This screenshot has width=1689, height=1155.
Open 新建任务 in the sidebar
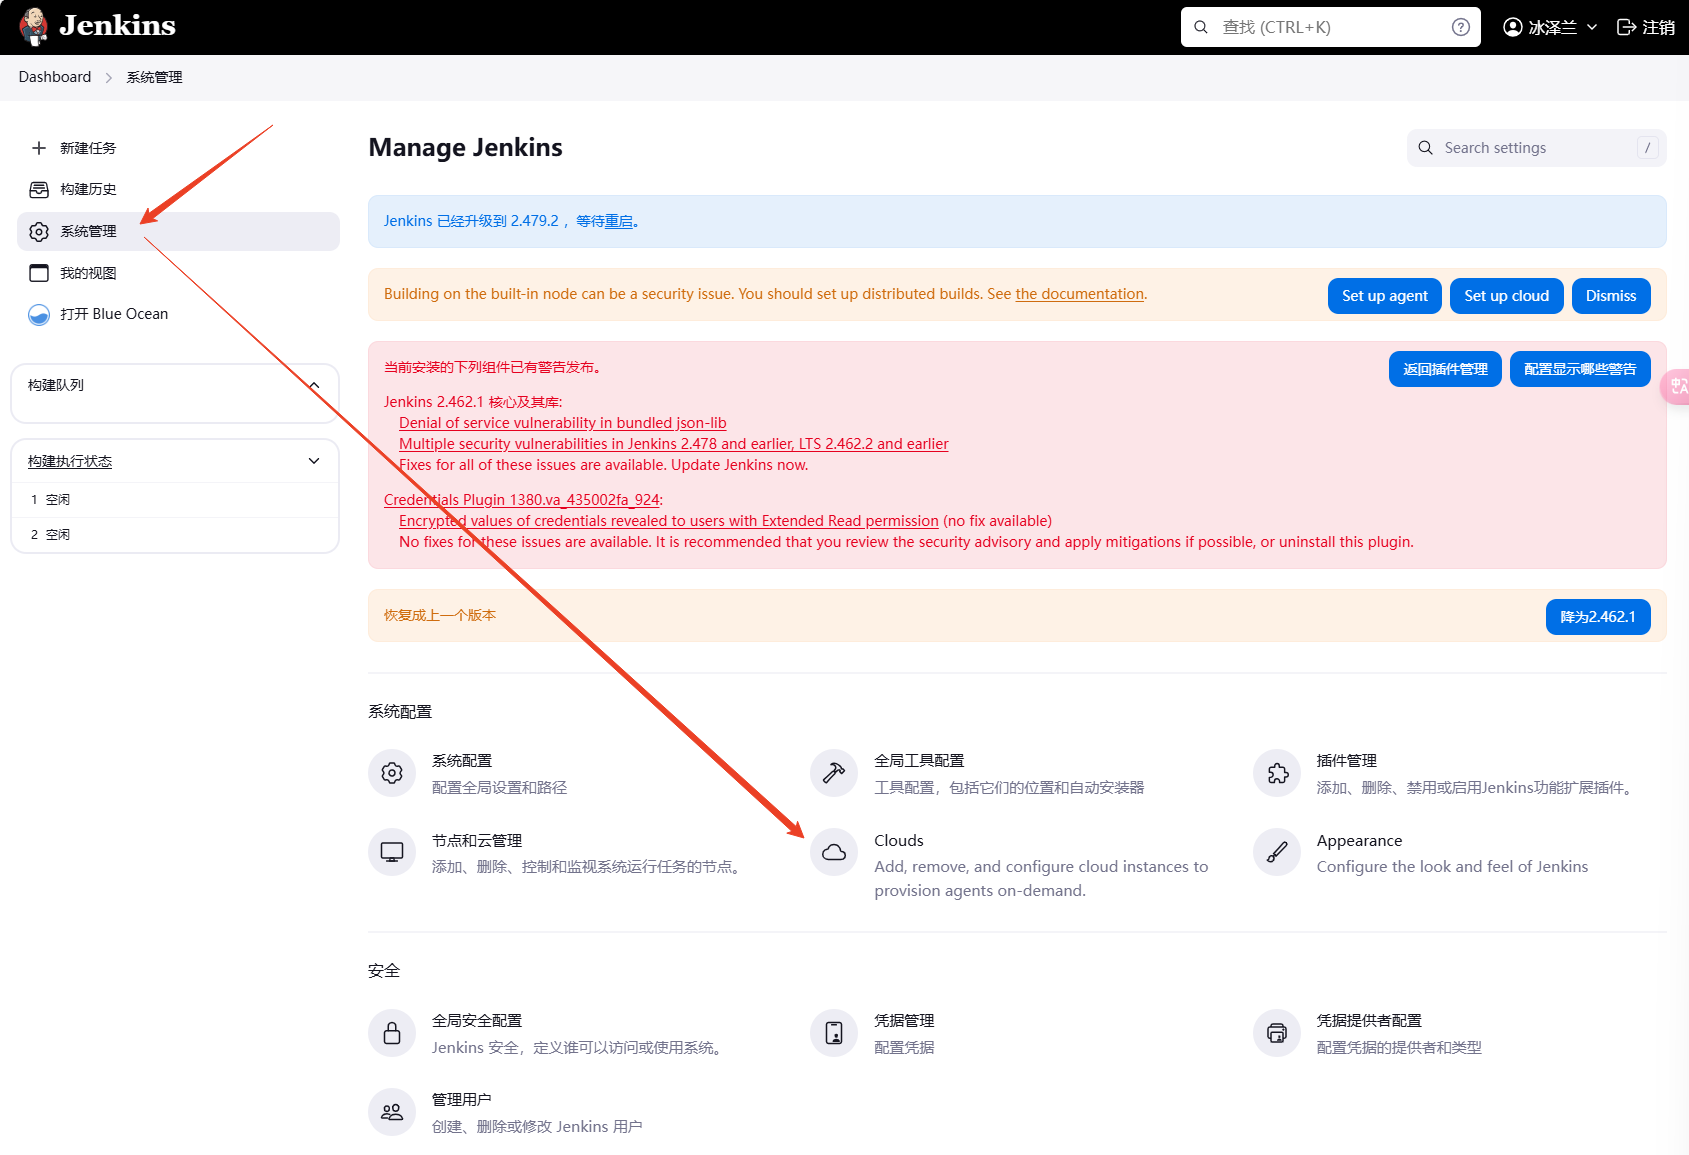88,148
